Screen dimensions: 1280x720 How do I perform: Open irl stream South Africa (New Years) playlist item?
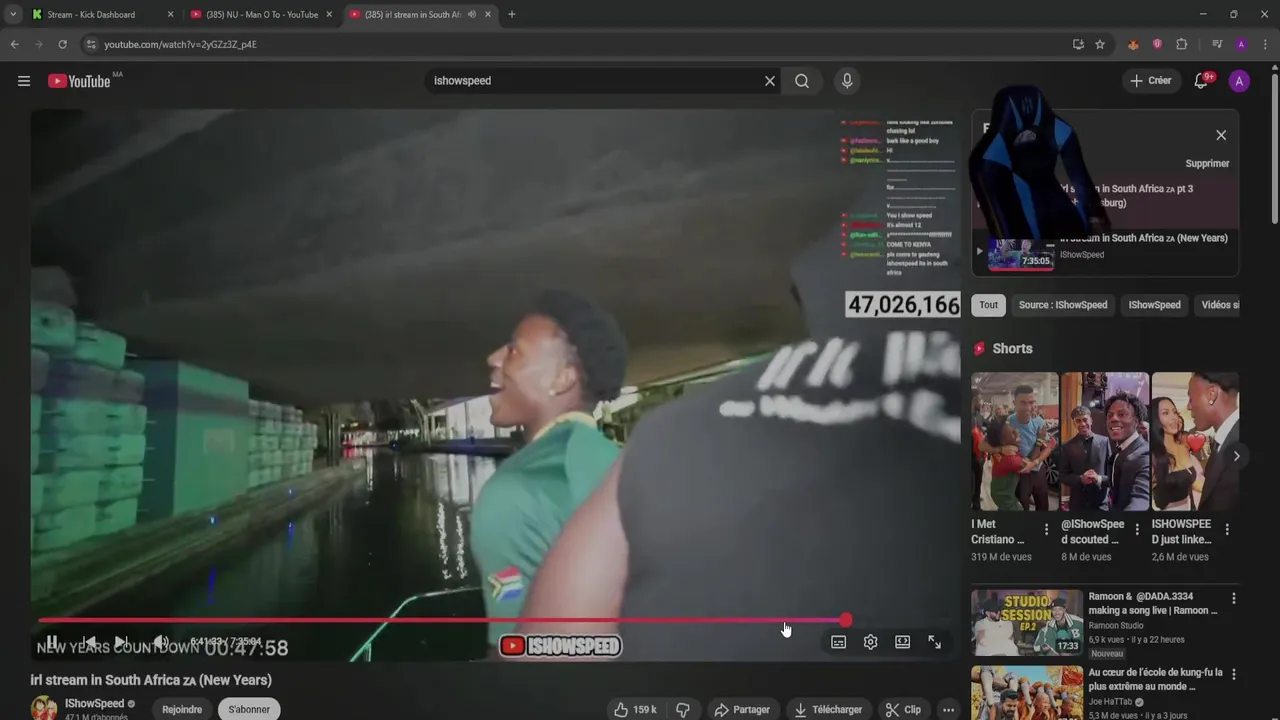click(x=1107, y=254)
